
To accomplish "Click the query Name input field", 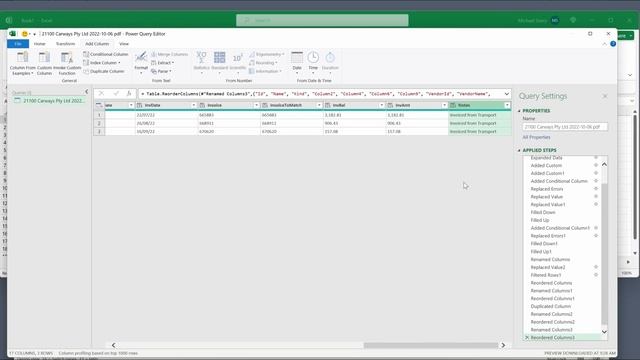I will pyautogui.click(x=565, y=127).
